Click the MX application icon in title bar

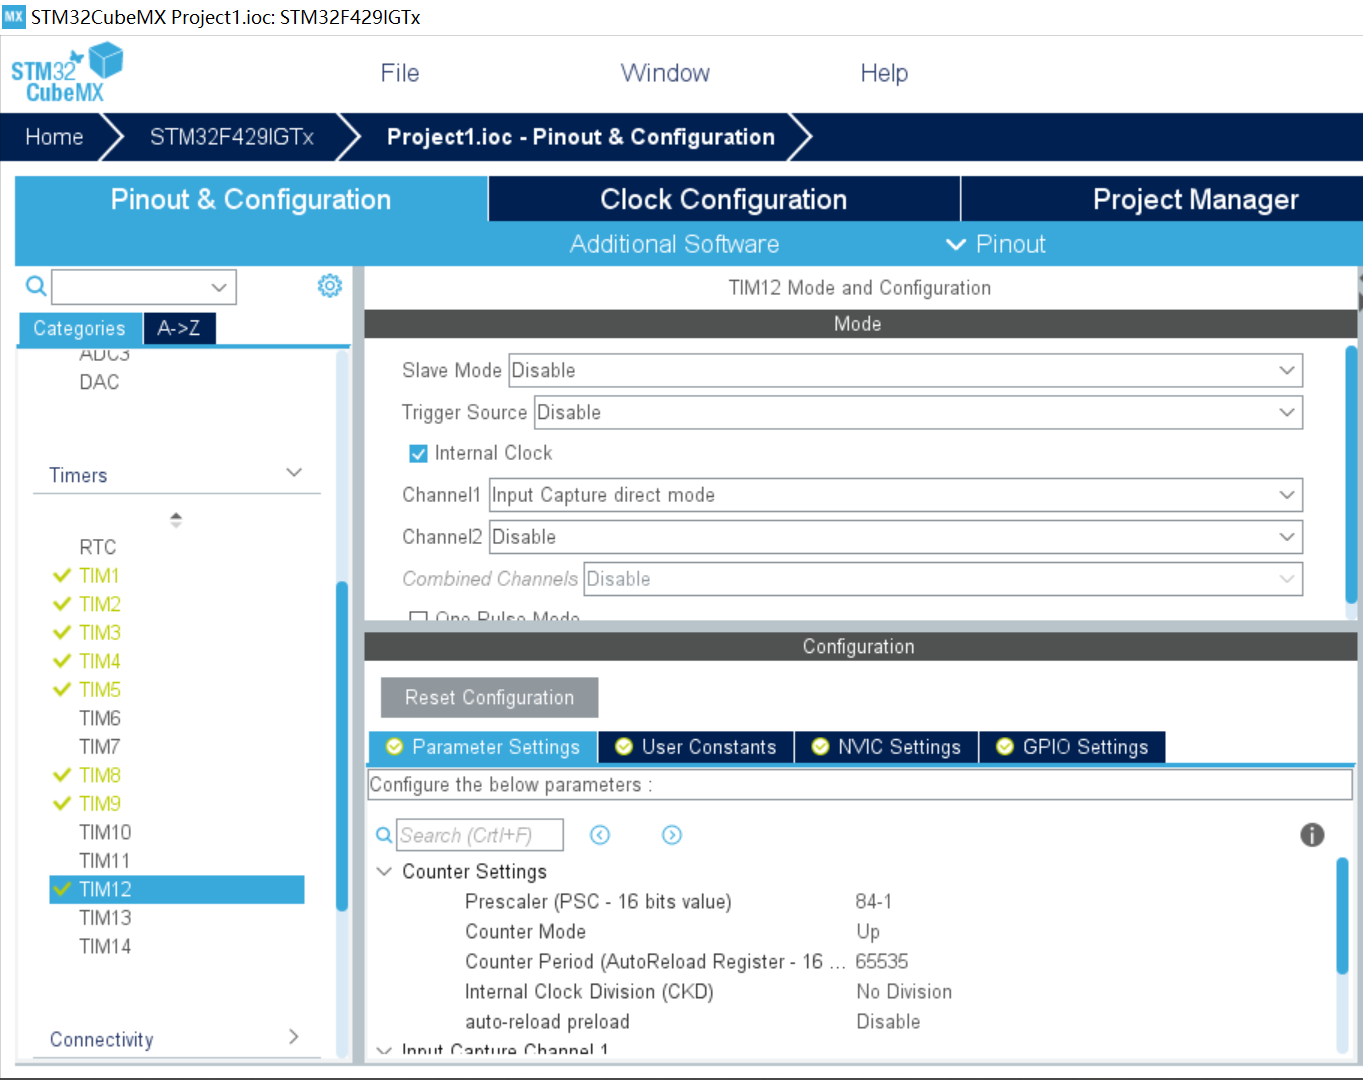13,16
